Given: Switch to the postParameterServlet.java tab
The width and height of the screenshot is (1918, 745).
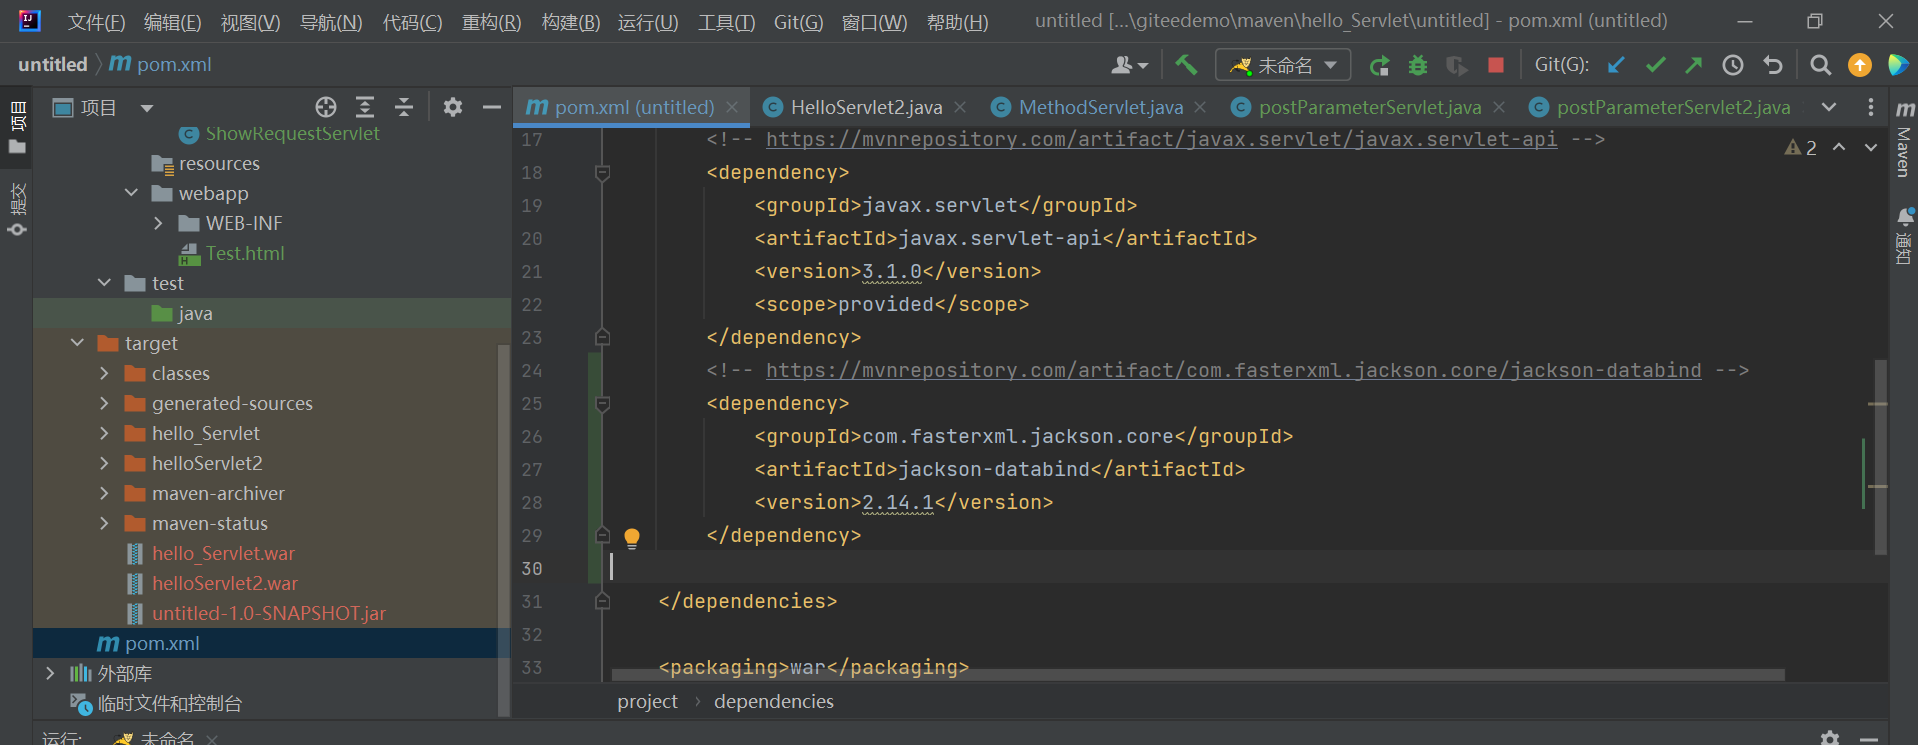Looking at the screenshot, I should 1369,107.
